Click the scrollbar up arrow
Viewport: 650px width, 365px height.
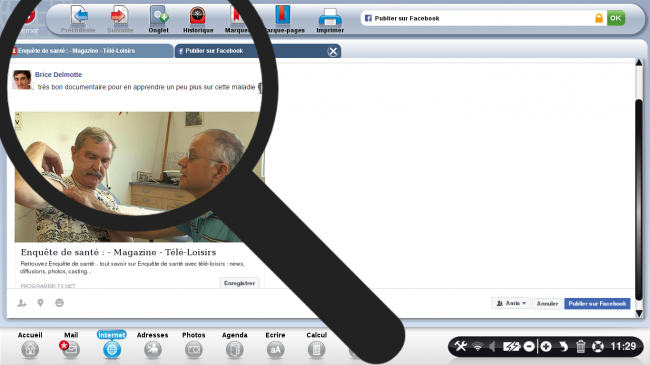(639, 63)
